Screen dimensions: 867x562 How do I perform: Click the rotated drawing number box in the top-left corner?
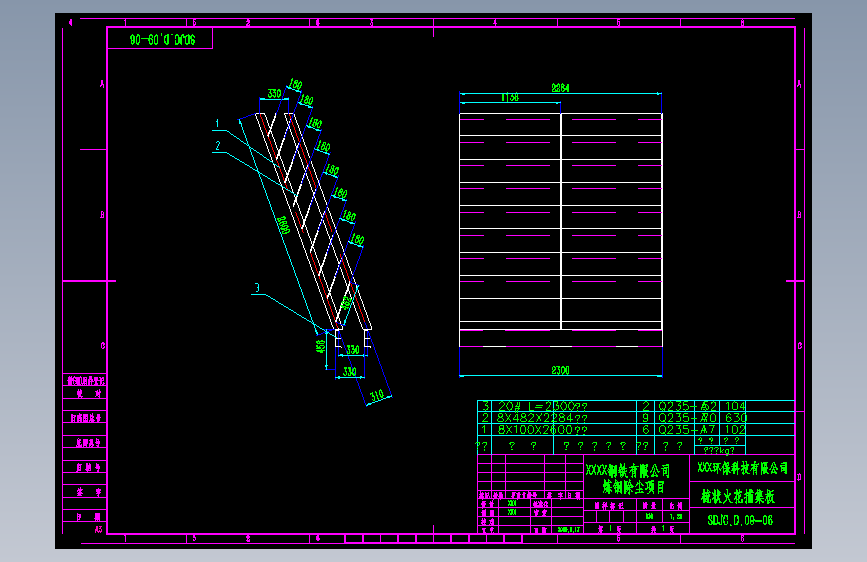click(160, 39)
